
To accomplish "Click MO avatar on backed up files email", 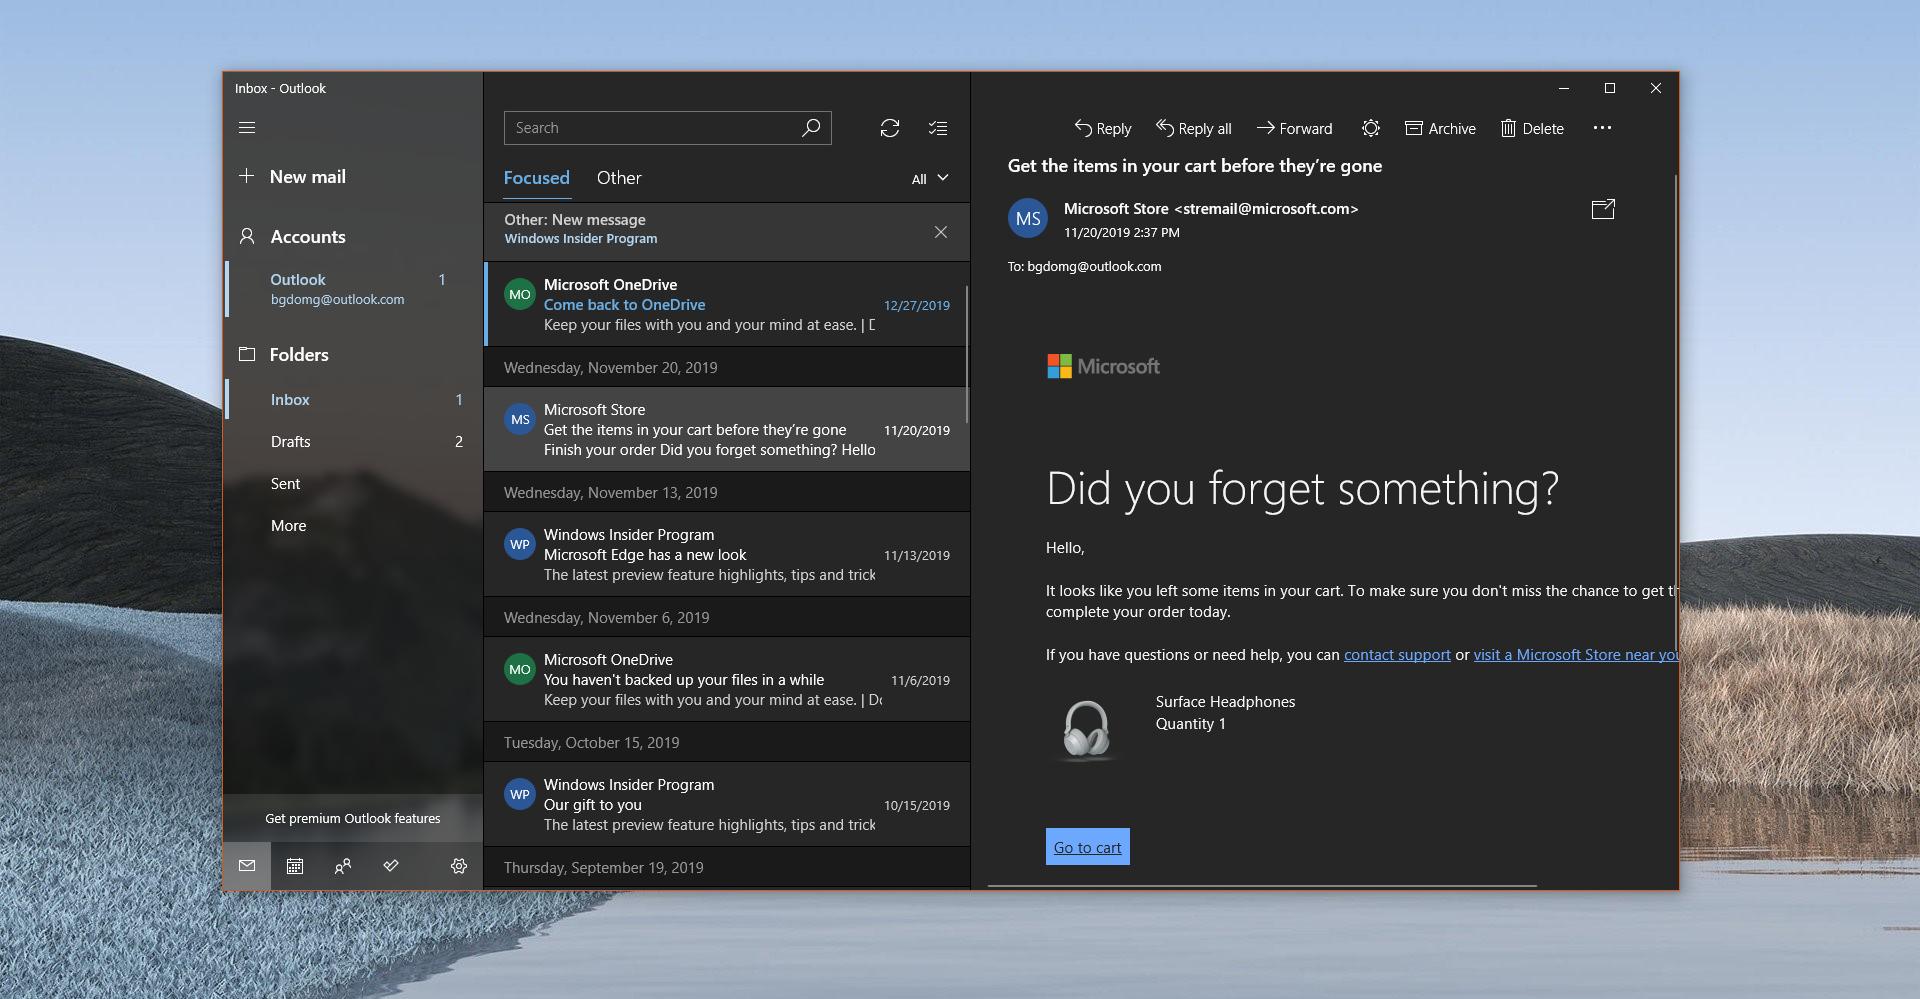I will tap(520, 670).
